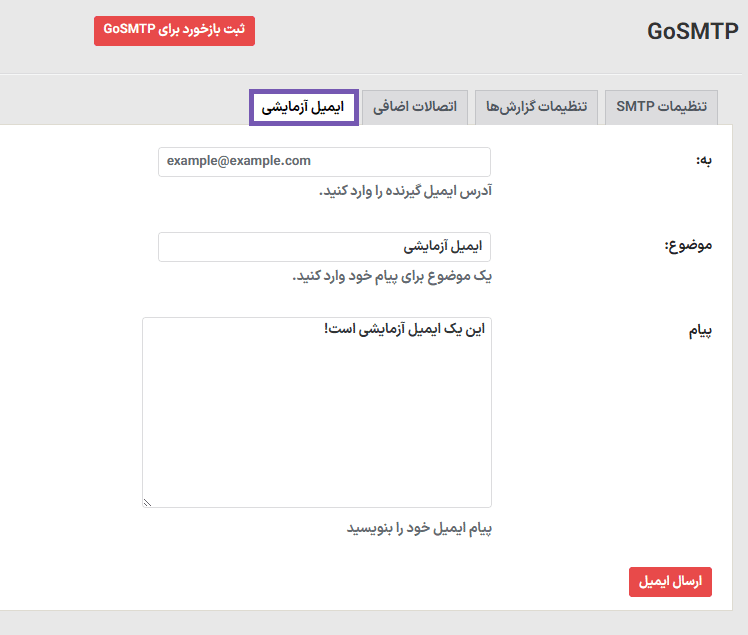Open the 'تنظیمات گزارش‌ها' logs settings tab
The height and width of the screenshot is (635, 748).
pyautogui.click(x=537, y=106)
